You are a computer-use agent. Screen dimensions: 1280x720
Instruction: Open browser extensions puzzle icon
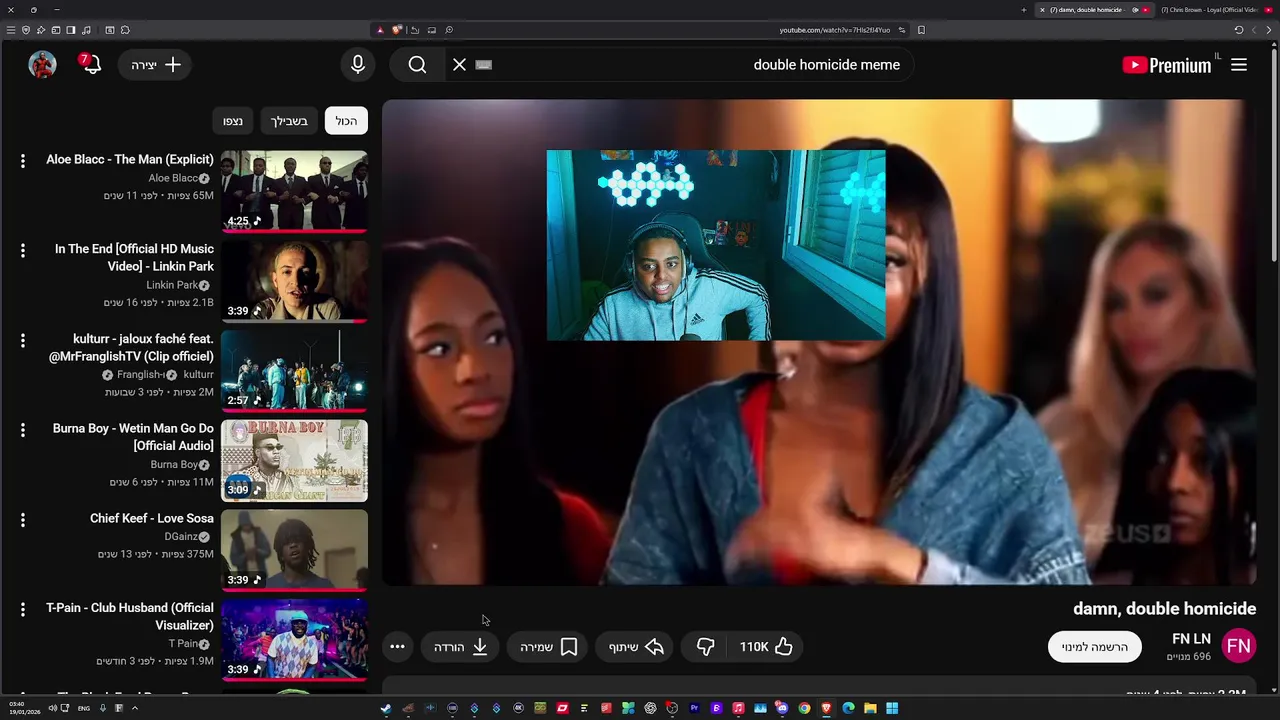(125, 30)
